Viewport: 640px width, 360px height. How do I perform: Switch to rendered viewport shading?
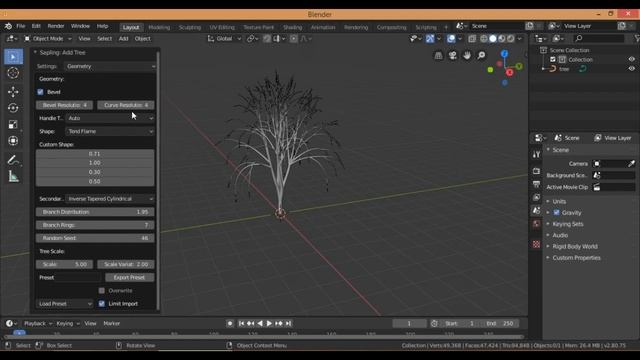(x=511, y=38)
